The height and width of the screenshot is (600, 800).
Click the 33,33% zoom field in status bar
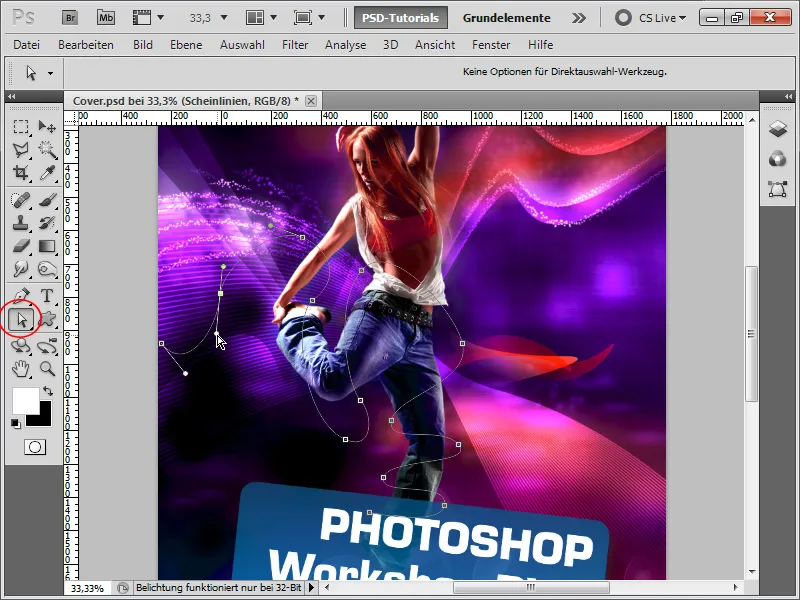click(88, 588)
